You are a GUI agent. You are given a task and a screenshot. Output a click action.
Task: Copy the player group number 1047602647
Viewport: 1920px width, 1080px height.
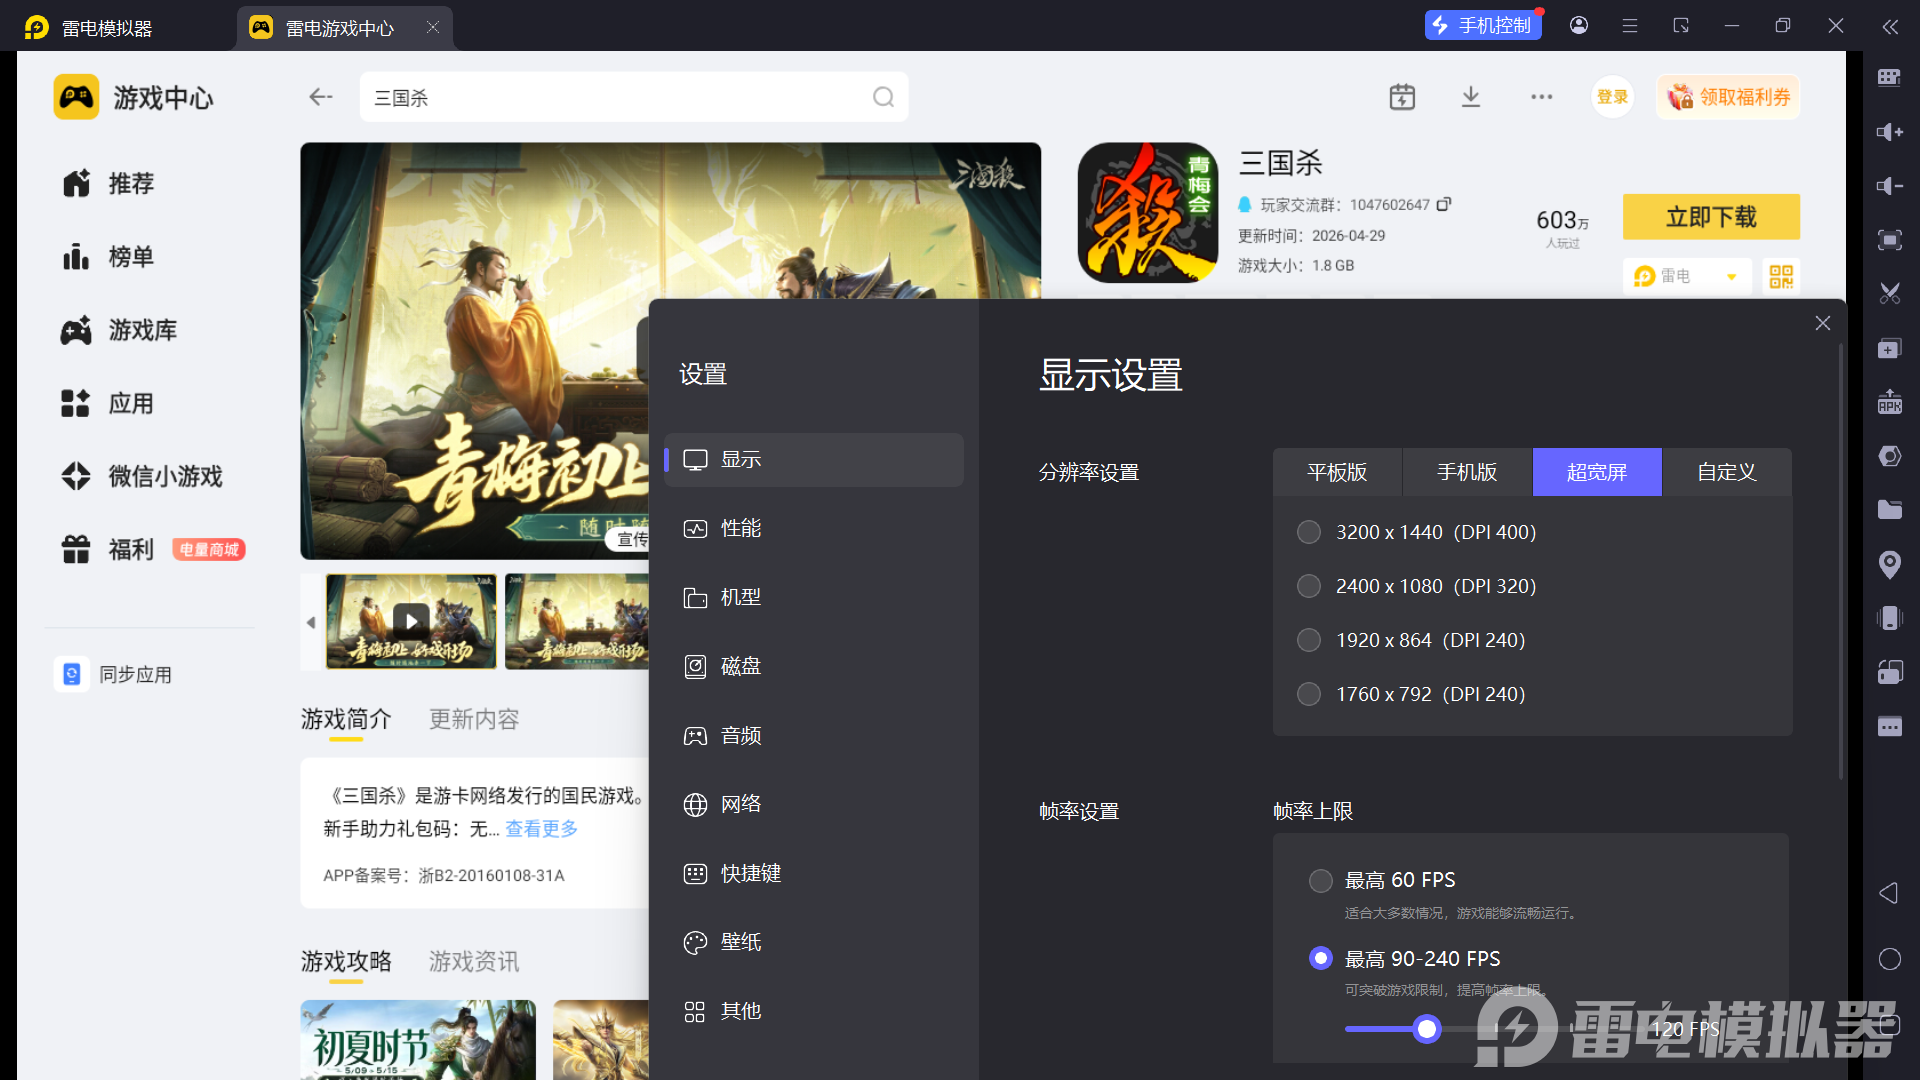pyautogui.click(x=1444, y=204)
